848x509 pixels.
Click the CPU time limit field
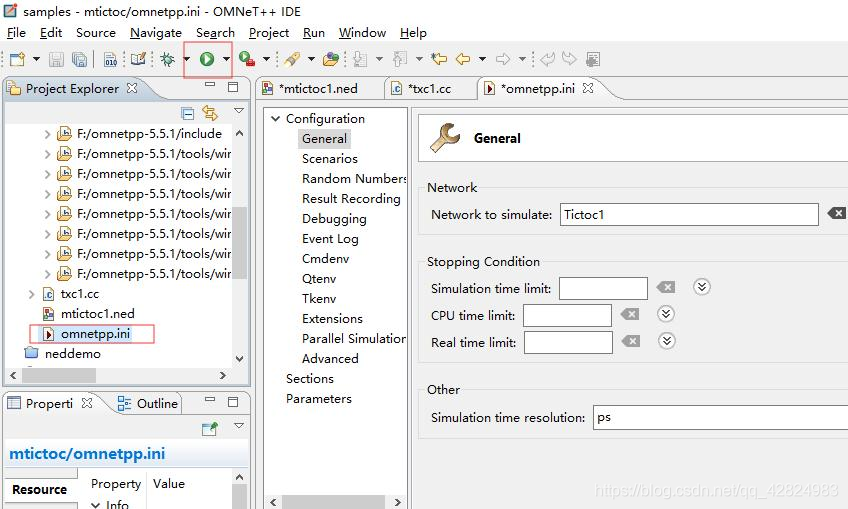point(567,315)
